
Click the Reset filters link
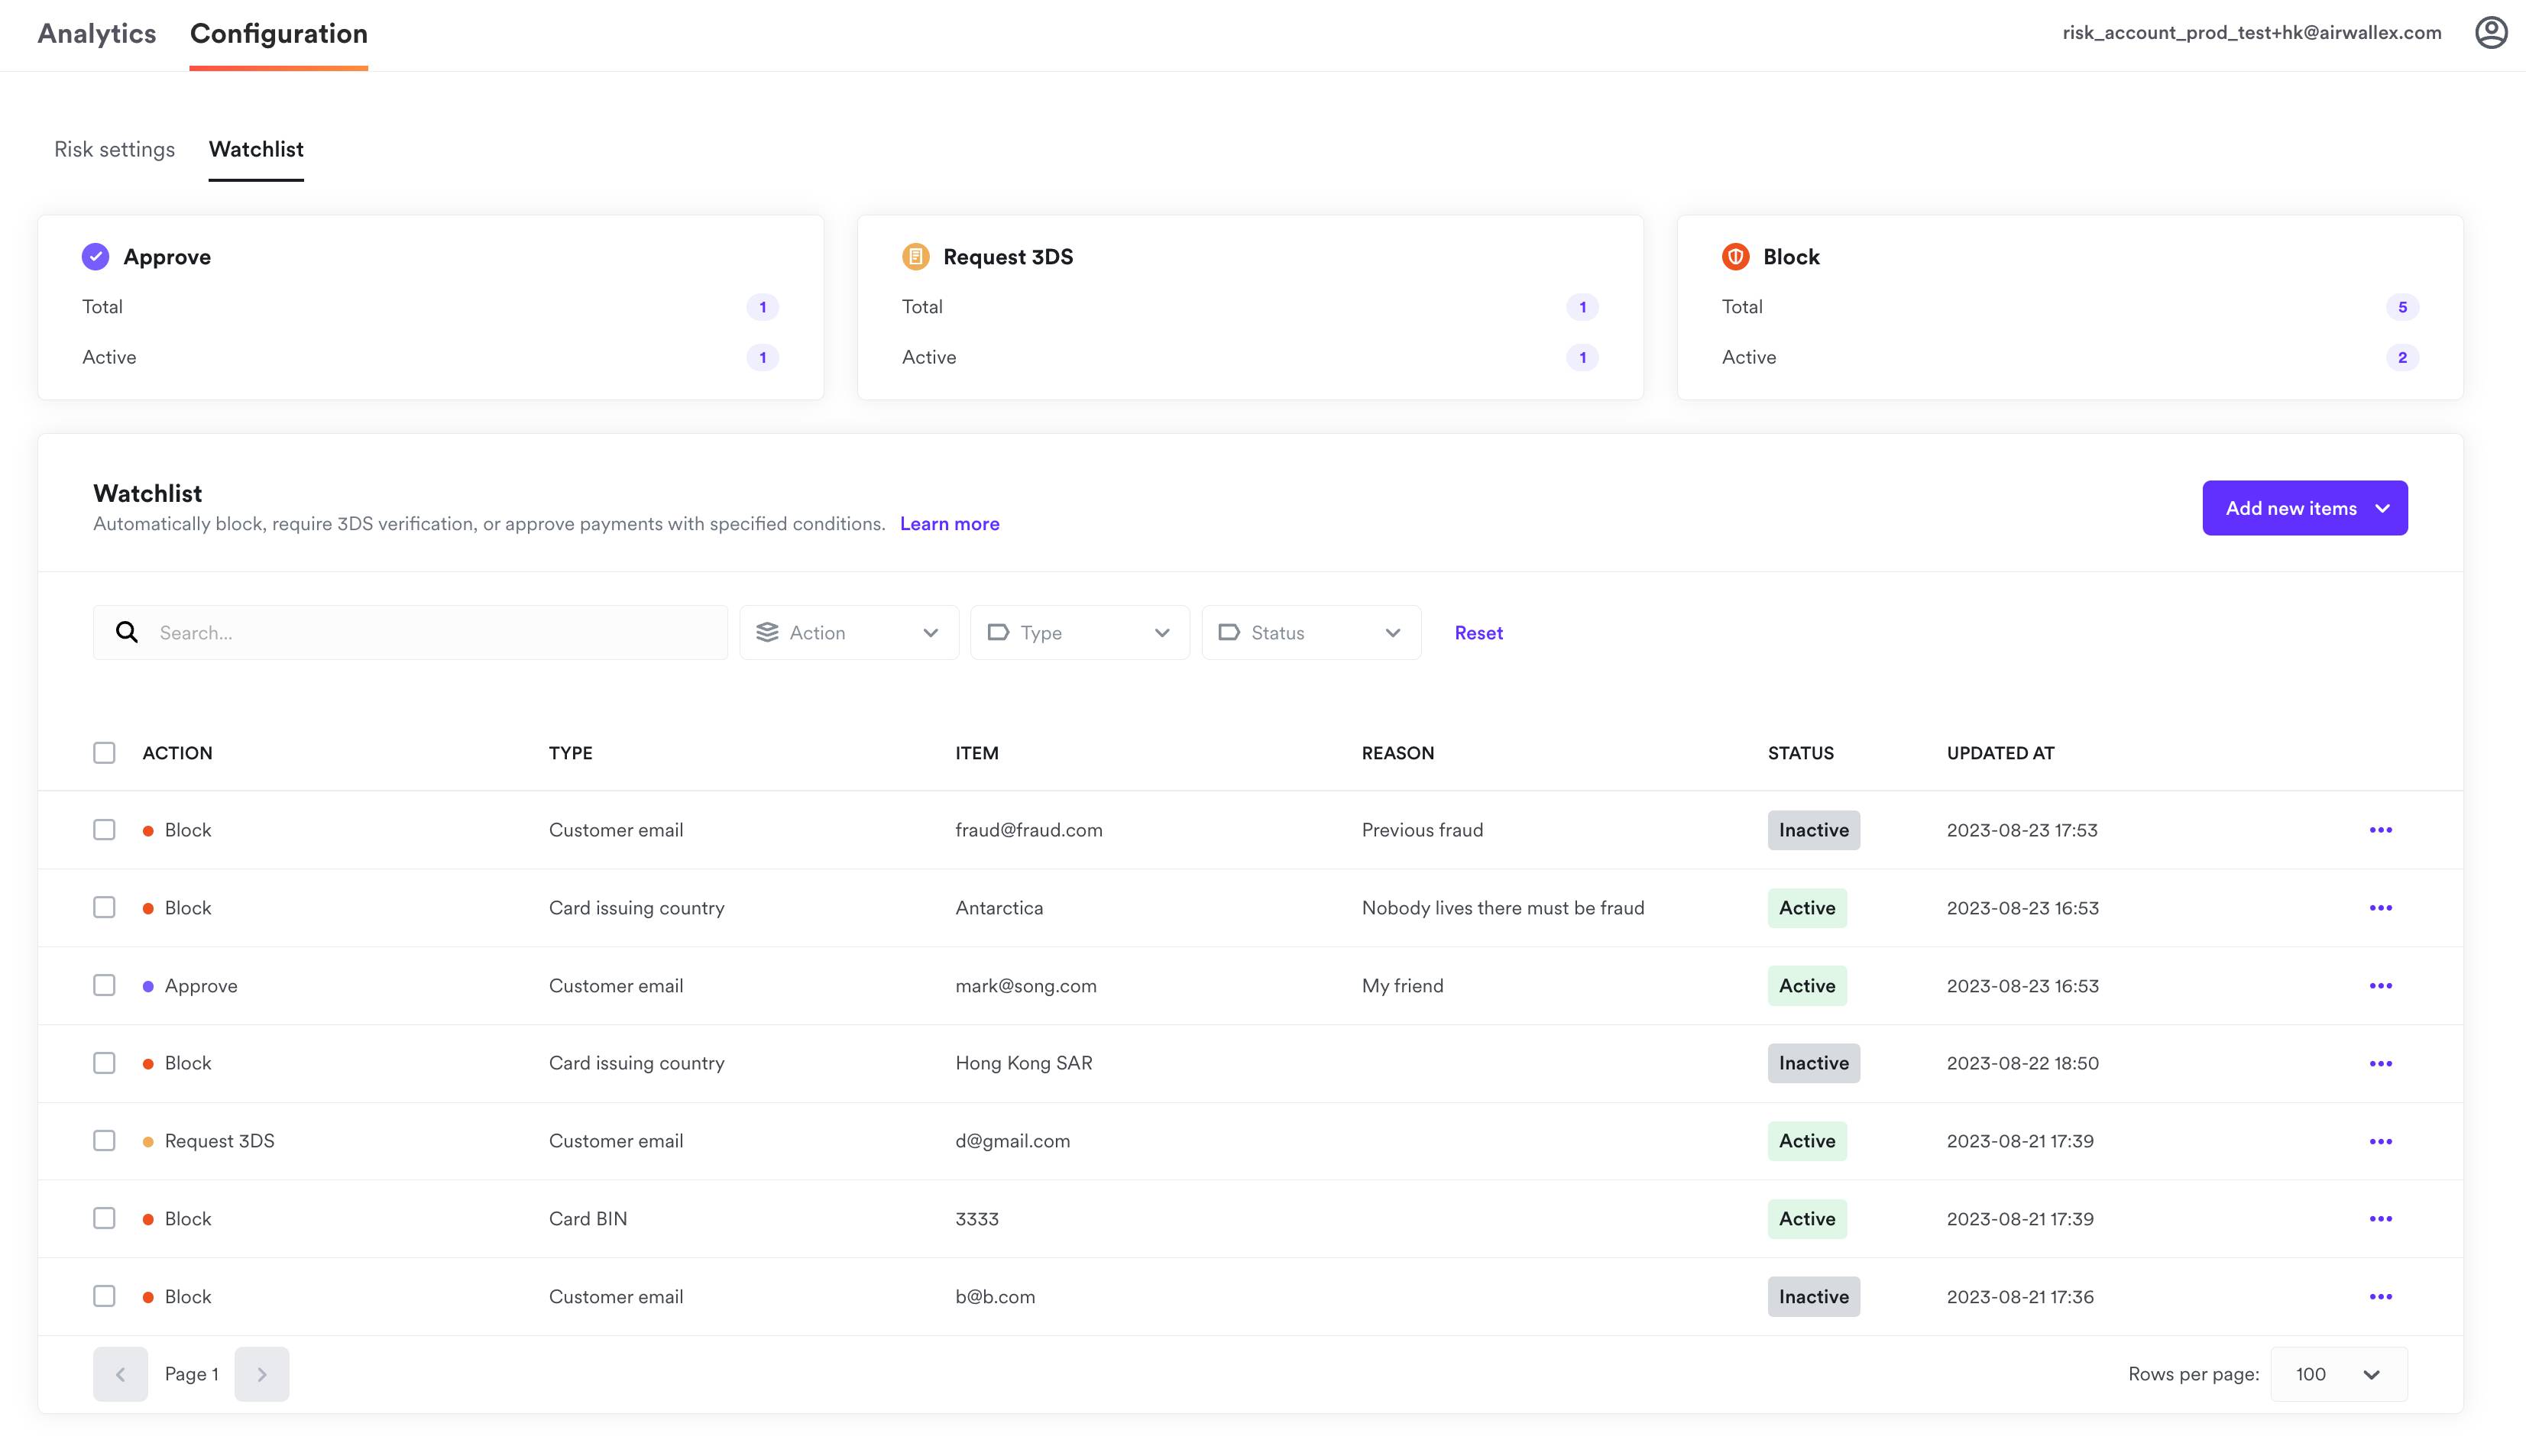1478,633
